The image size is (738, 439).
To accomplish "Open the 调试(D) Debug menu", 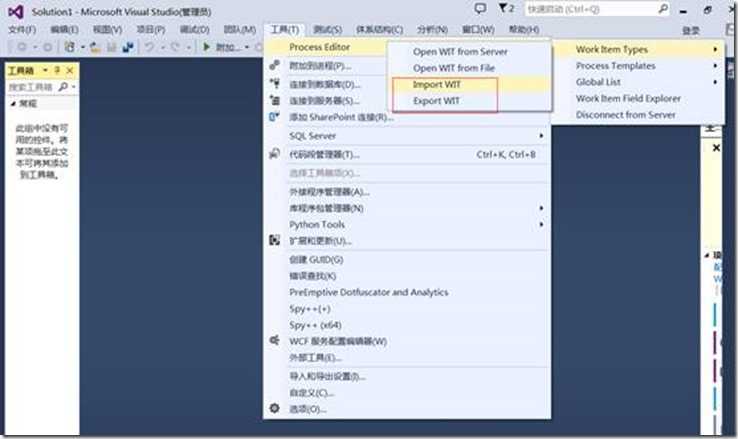I will [194, 29].
